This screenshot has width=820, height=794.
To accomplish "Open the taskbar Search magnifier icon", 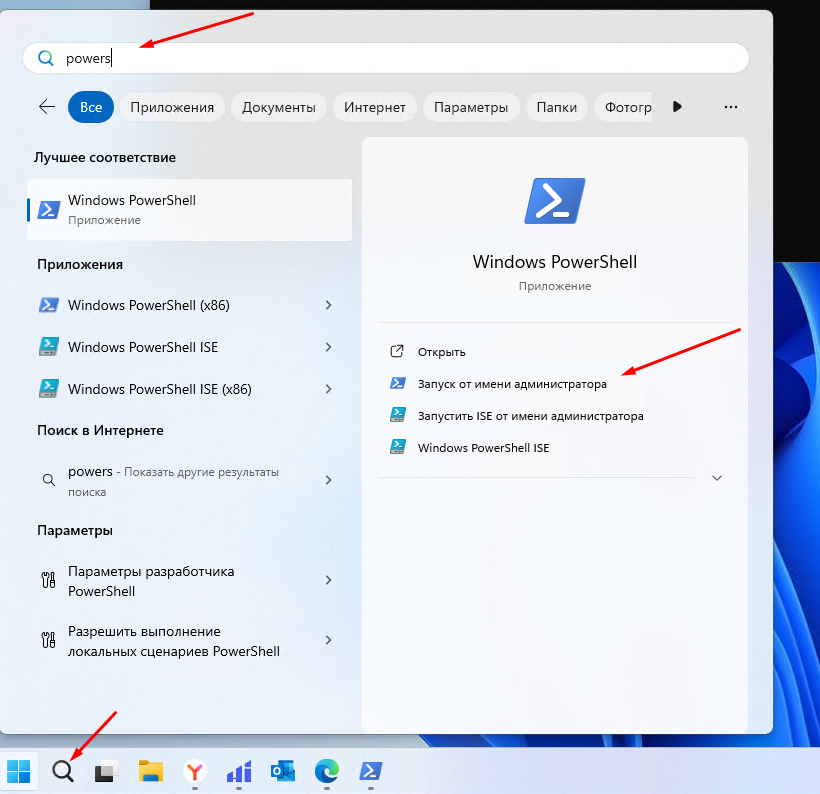I will (63, 772).
